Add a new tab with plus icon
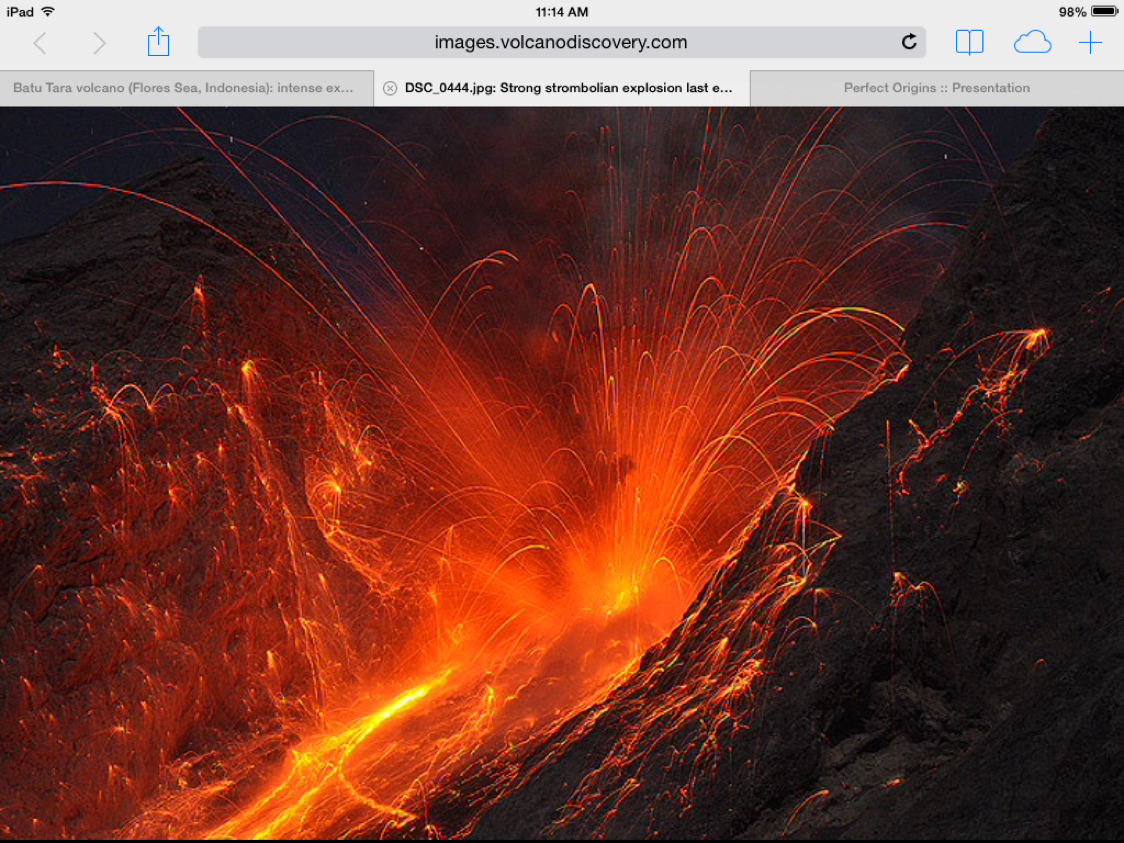This screenshot has height=843, width=1124. pos(1090,42)
